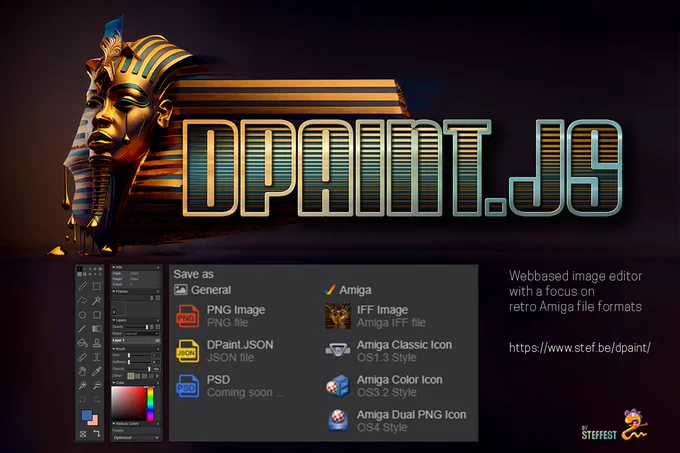The image size is (680, 453).
Task: Select the rounded Rectangle shape tool
Action: click(97, 315)
